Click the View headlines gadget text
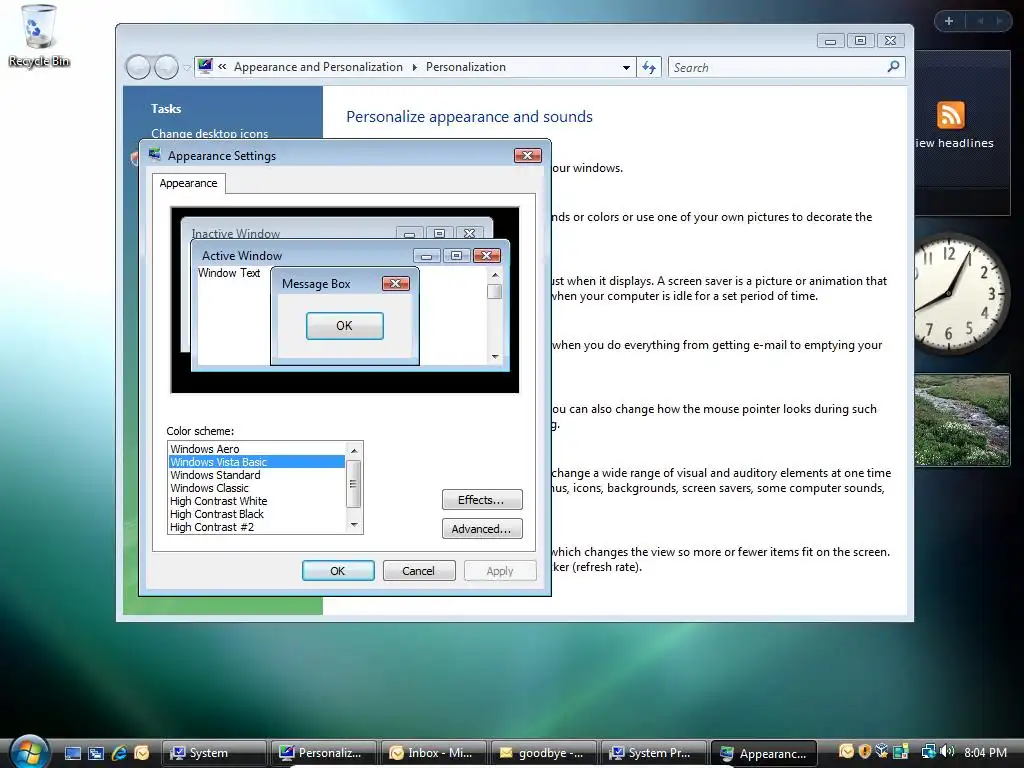 coord(955,143)
